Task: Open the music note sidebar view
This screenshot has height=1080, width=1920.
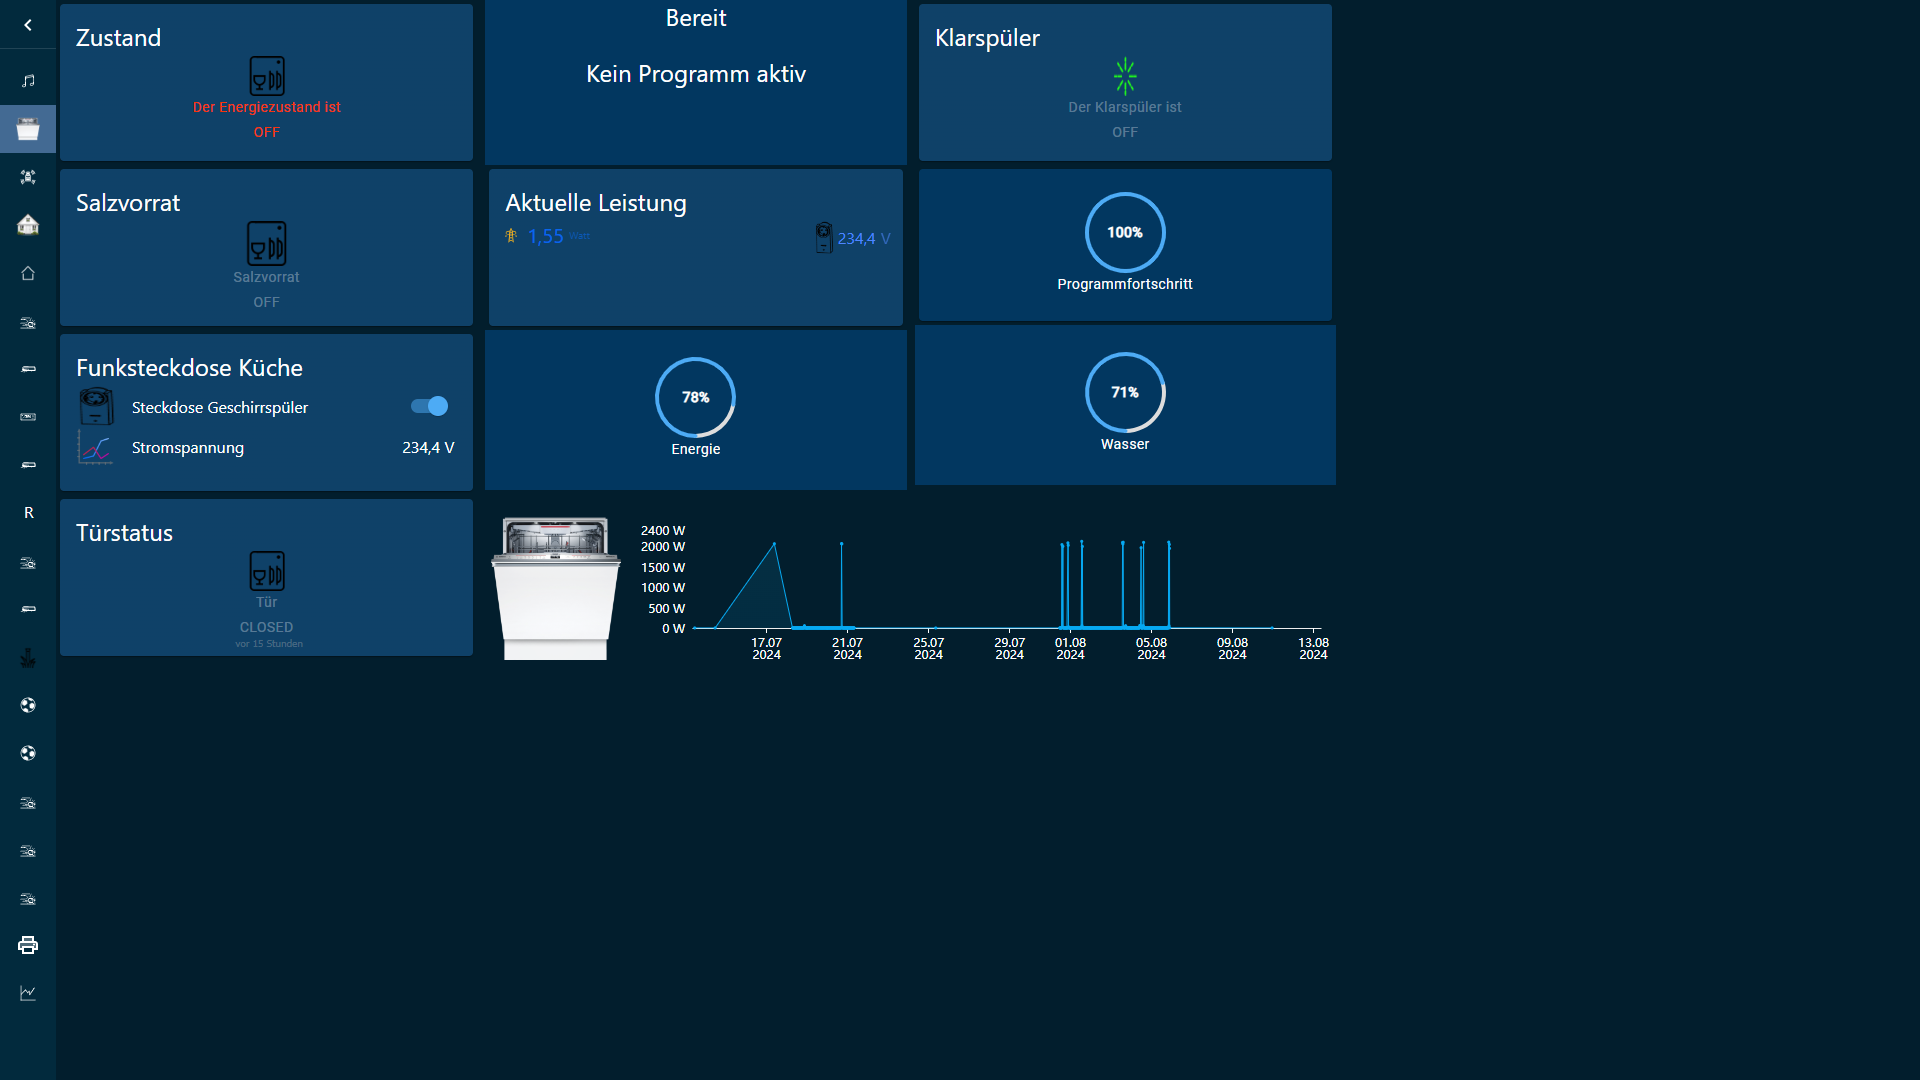Action: 28,80
